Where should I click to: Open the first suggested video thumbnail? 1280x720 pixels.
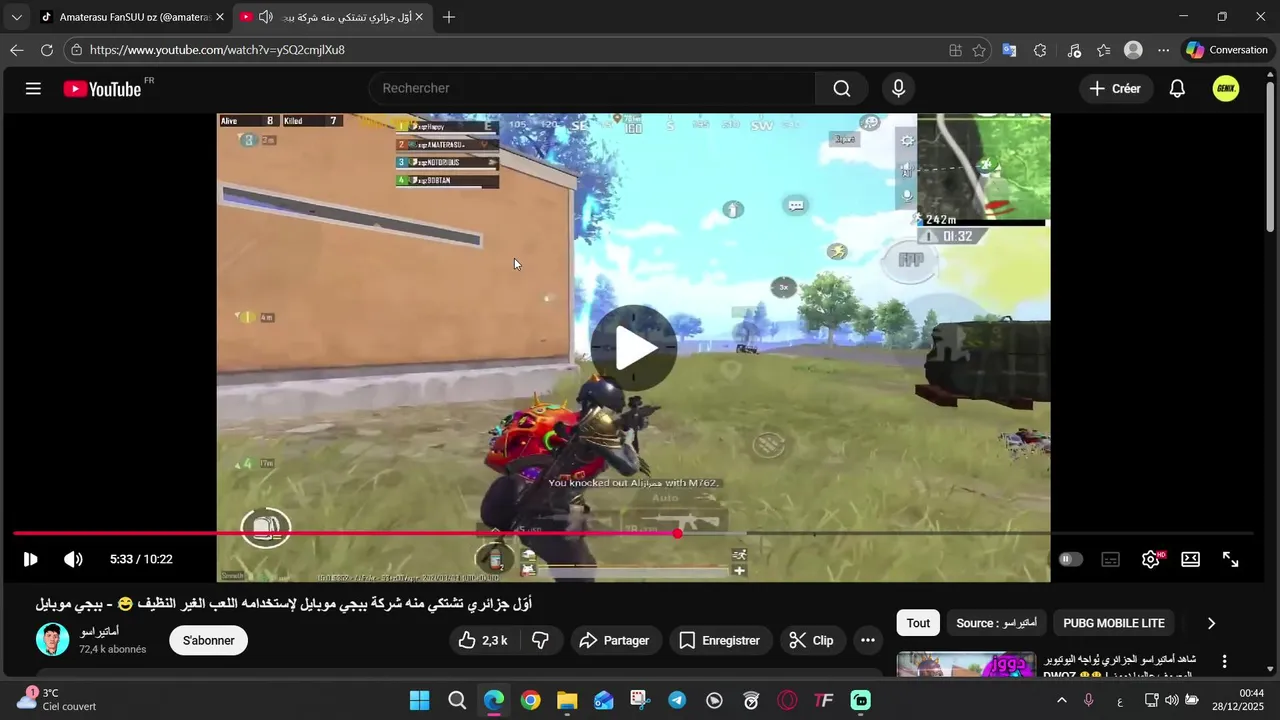point(967,665)
